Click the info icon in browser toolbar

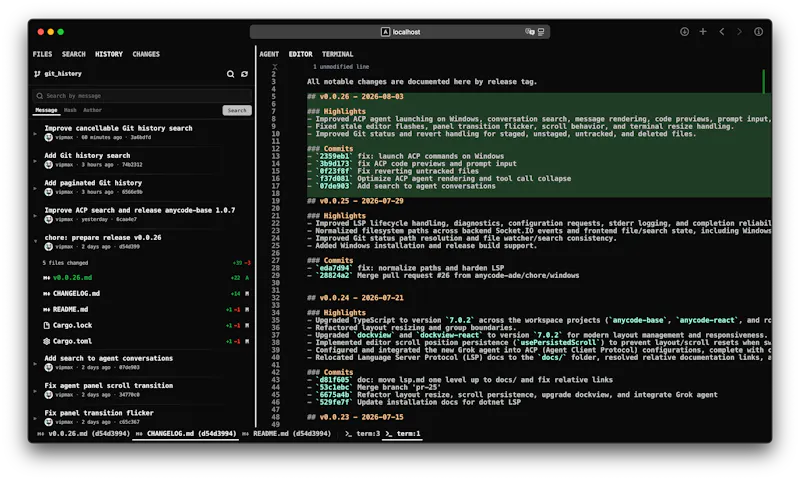point(759,32)
